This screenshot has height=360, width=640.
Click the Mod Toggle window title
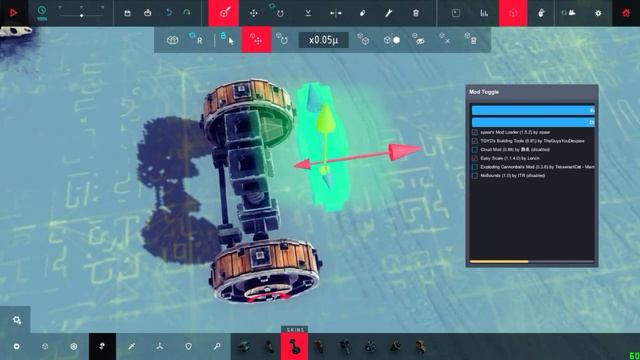484,92
